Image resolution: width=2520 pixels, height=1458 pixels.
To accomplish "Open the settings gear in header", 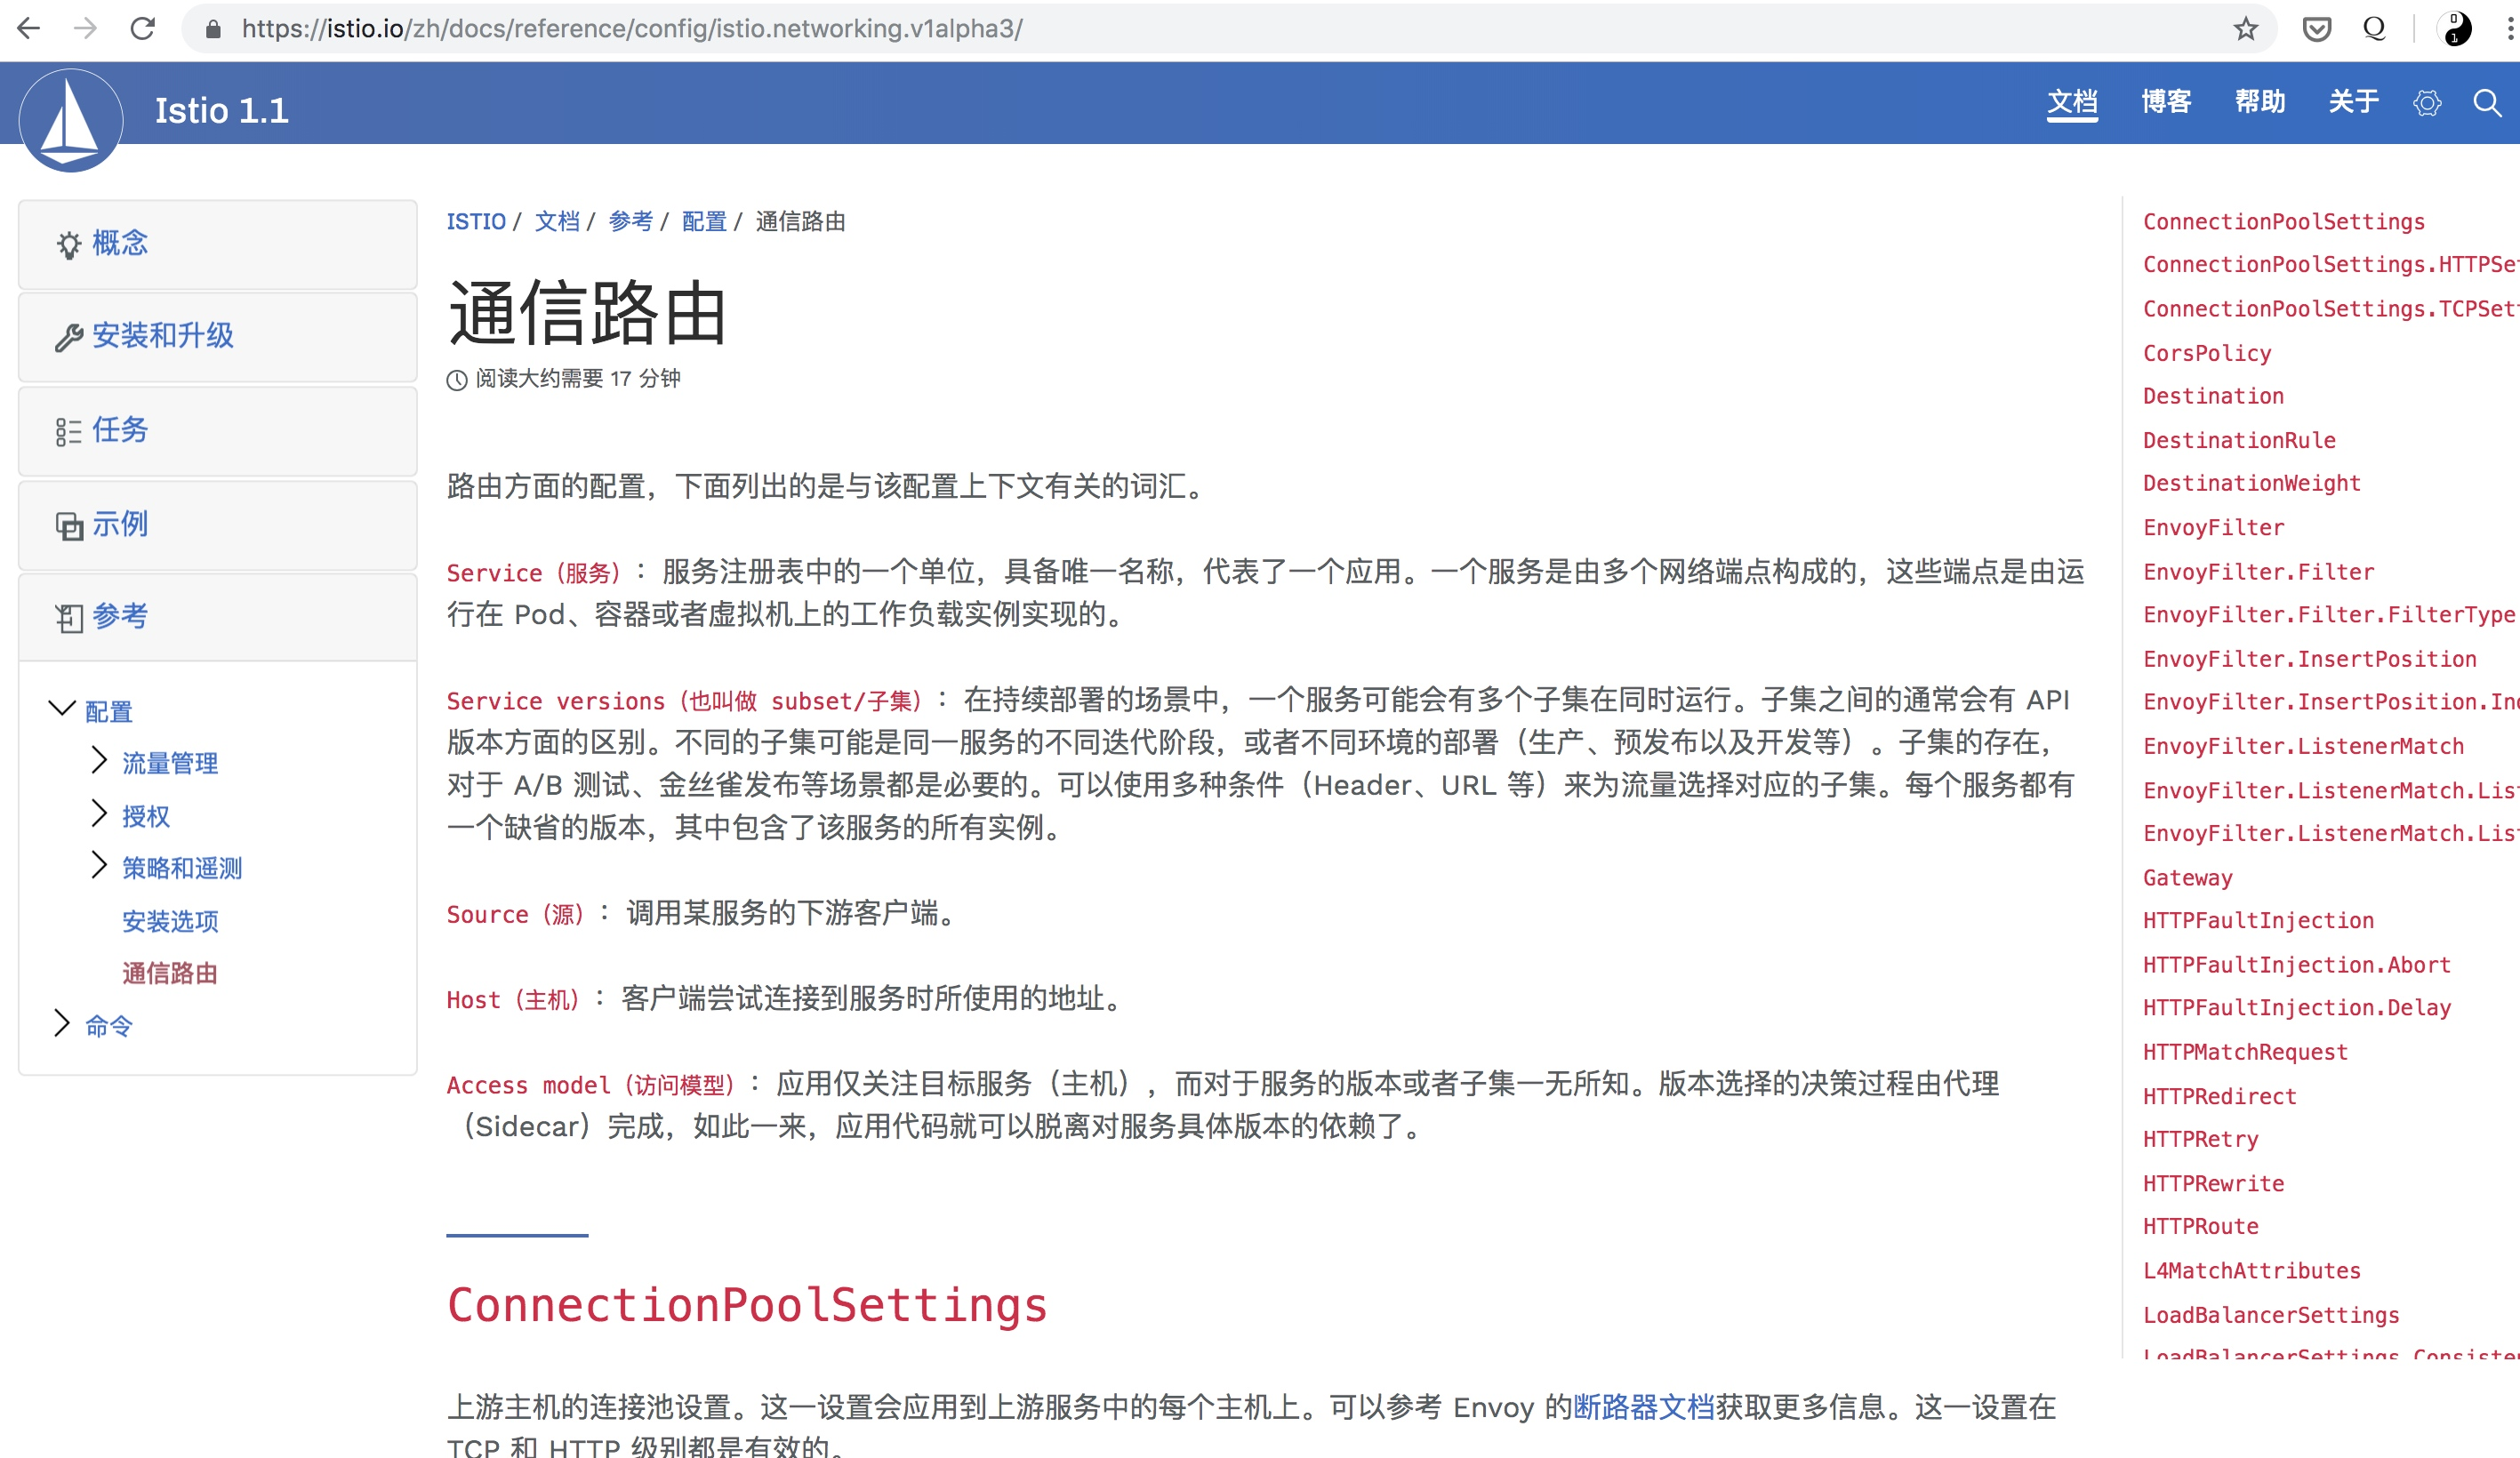I will 2426,103.
